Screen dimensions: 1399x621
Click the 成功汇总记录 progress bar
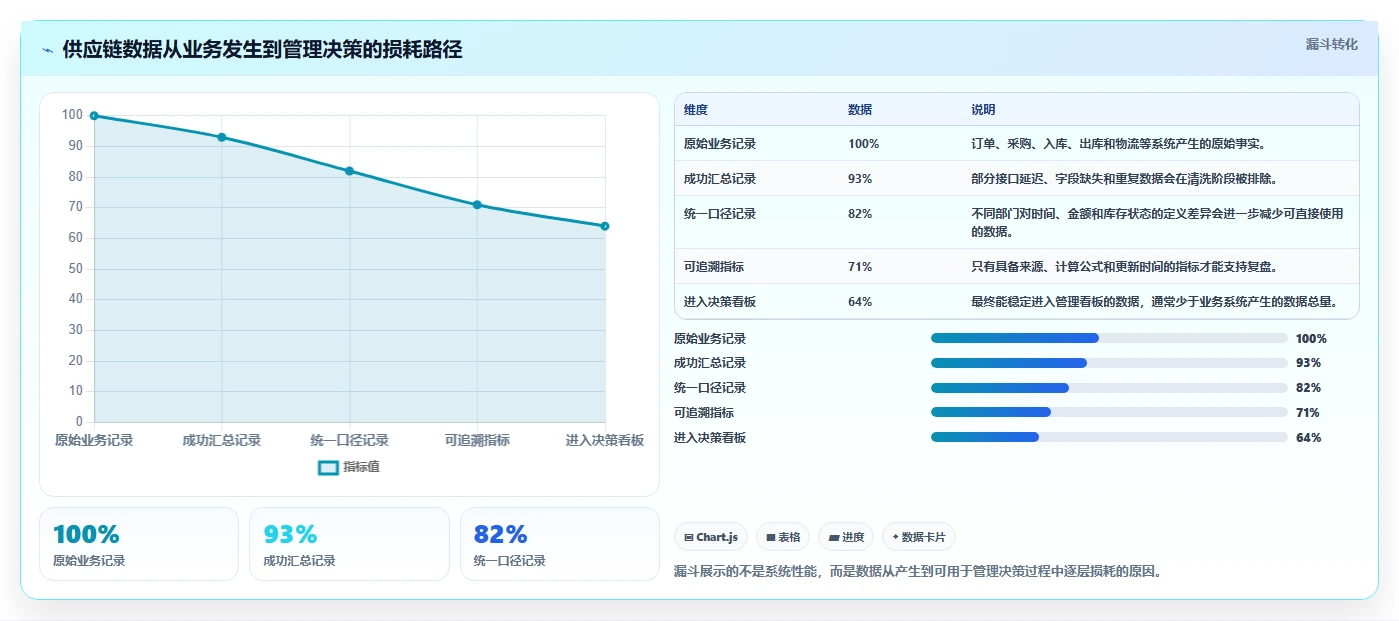[1109, 363]
